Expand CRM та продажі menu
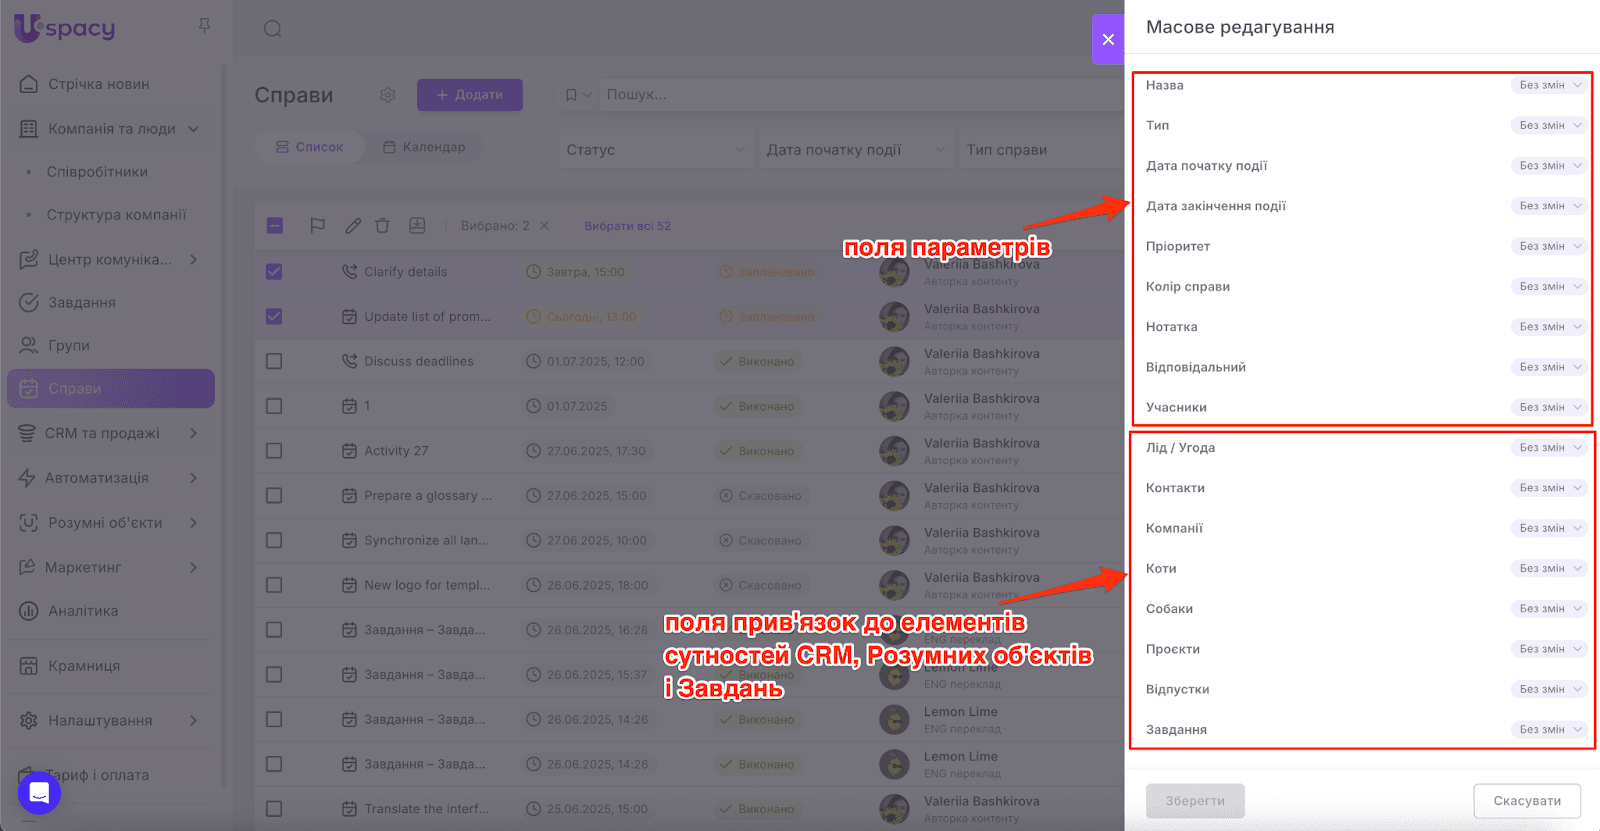The width and height of the screenshot is (1600, 831). 194,433
